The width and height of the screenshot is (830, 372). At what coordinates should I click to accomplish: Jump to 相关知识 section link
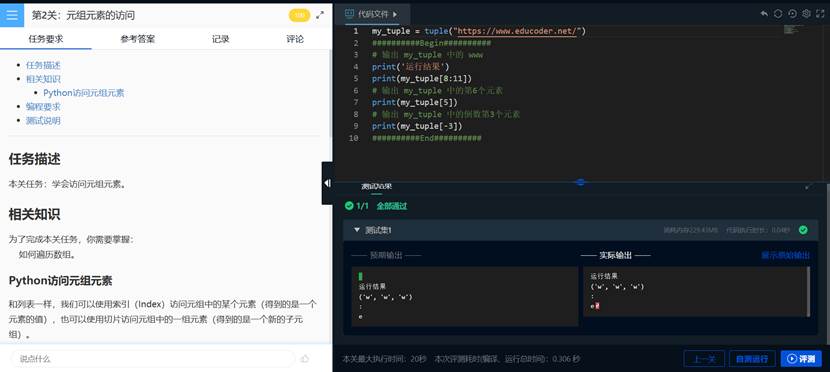[x=43, y=79]
